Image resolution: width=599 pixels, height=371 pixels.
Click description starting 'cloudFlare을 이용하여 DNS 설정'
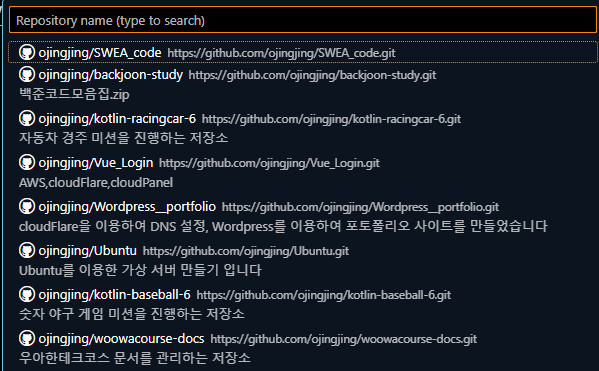[x=283, y=226]
